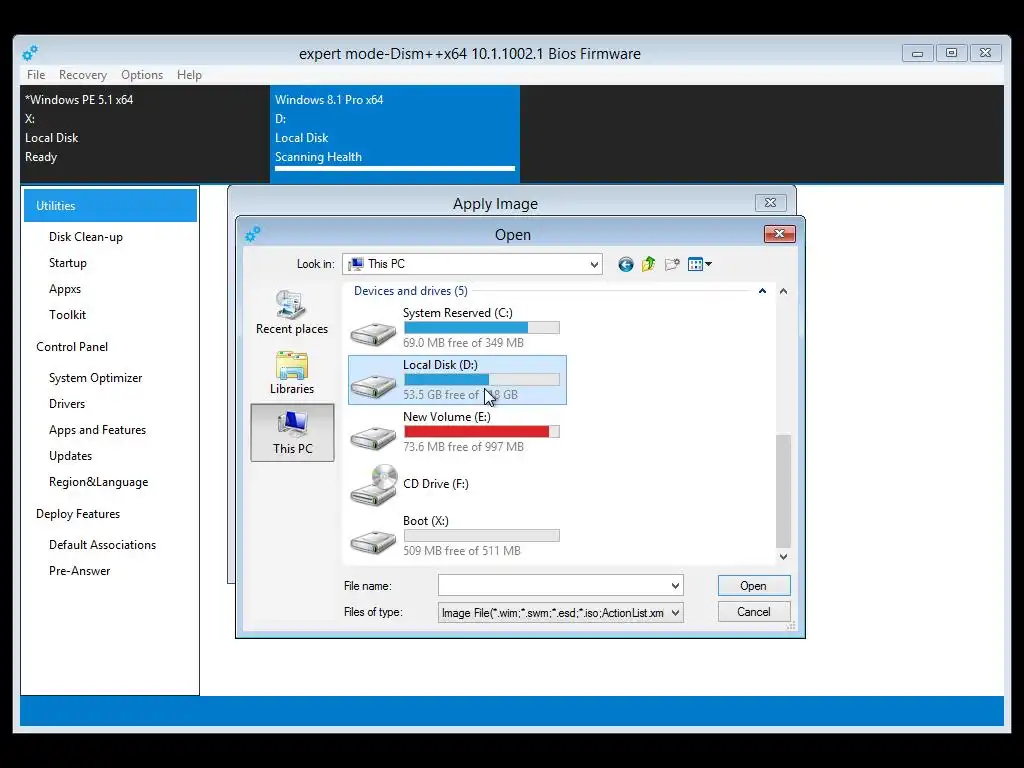Viewport: 1024px width, 768px height.
Task: Open Drivers in sidebar
Action: [67, 404]
